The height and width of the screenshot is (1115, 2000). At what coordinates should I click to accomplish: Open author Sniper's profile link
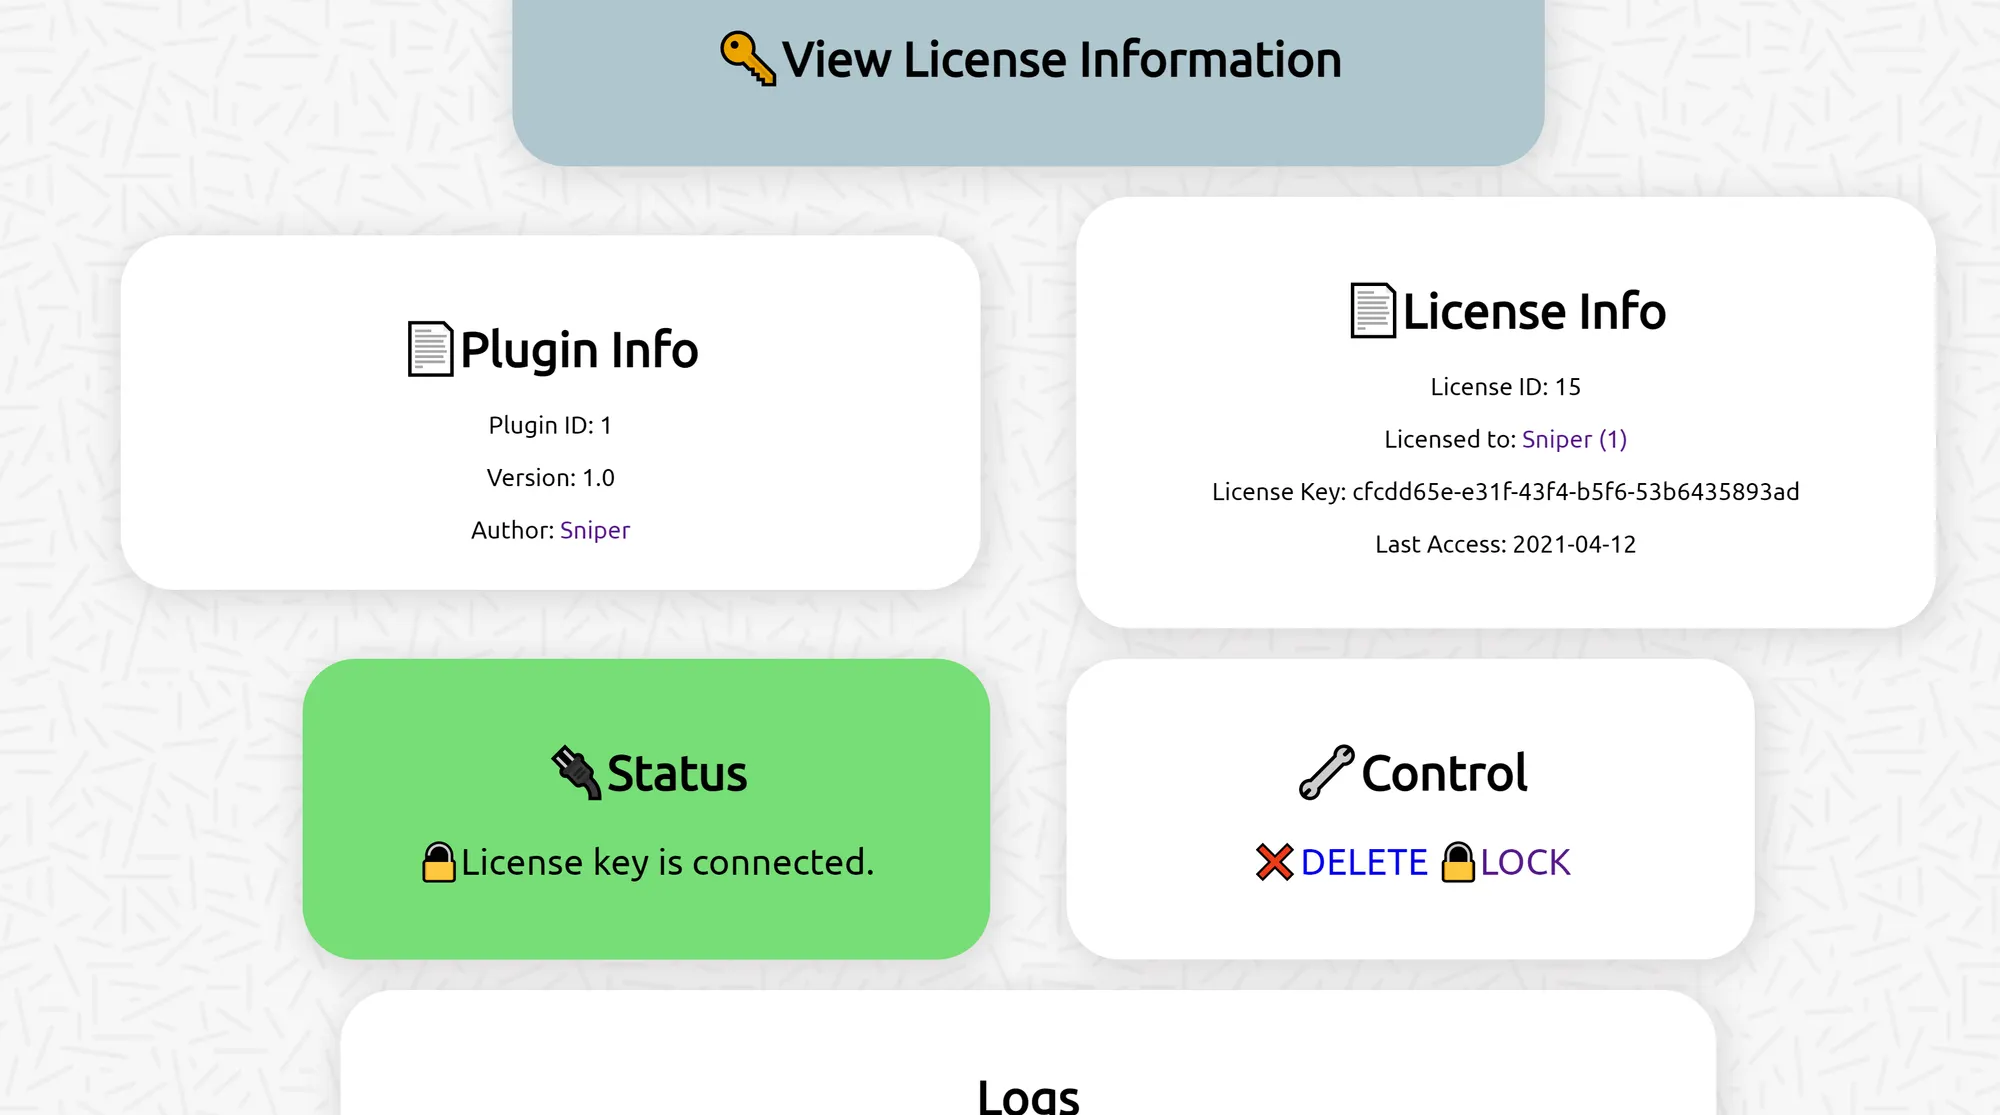pyautogui.click(x=594, y=530)
